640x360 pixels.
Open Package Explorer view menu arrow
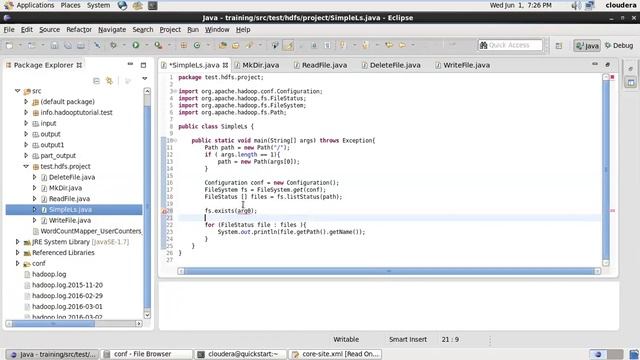click(x=144, y=78)
